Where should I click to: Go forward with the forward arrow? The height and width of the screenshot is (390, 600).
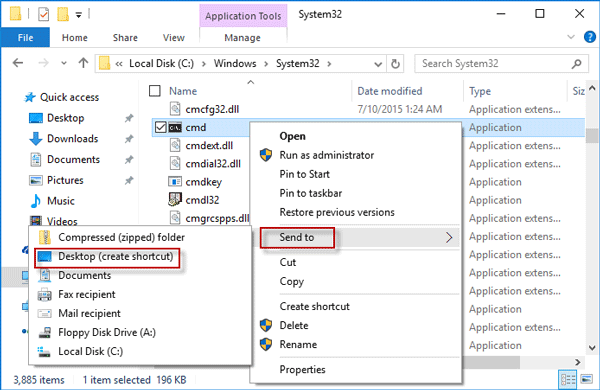tap(43, 63)
